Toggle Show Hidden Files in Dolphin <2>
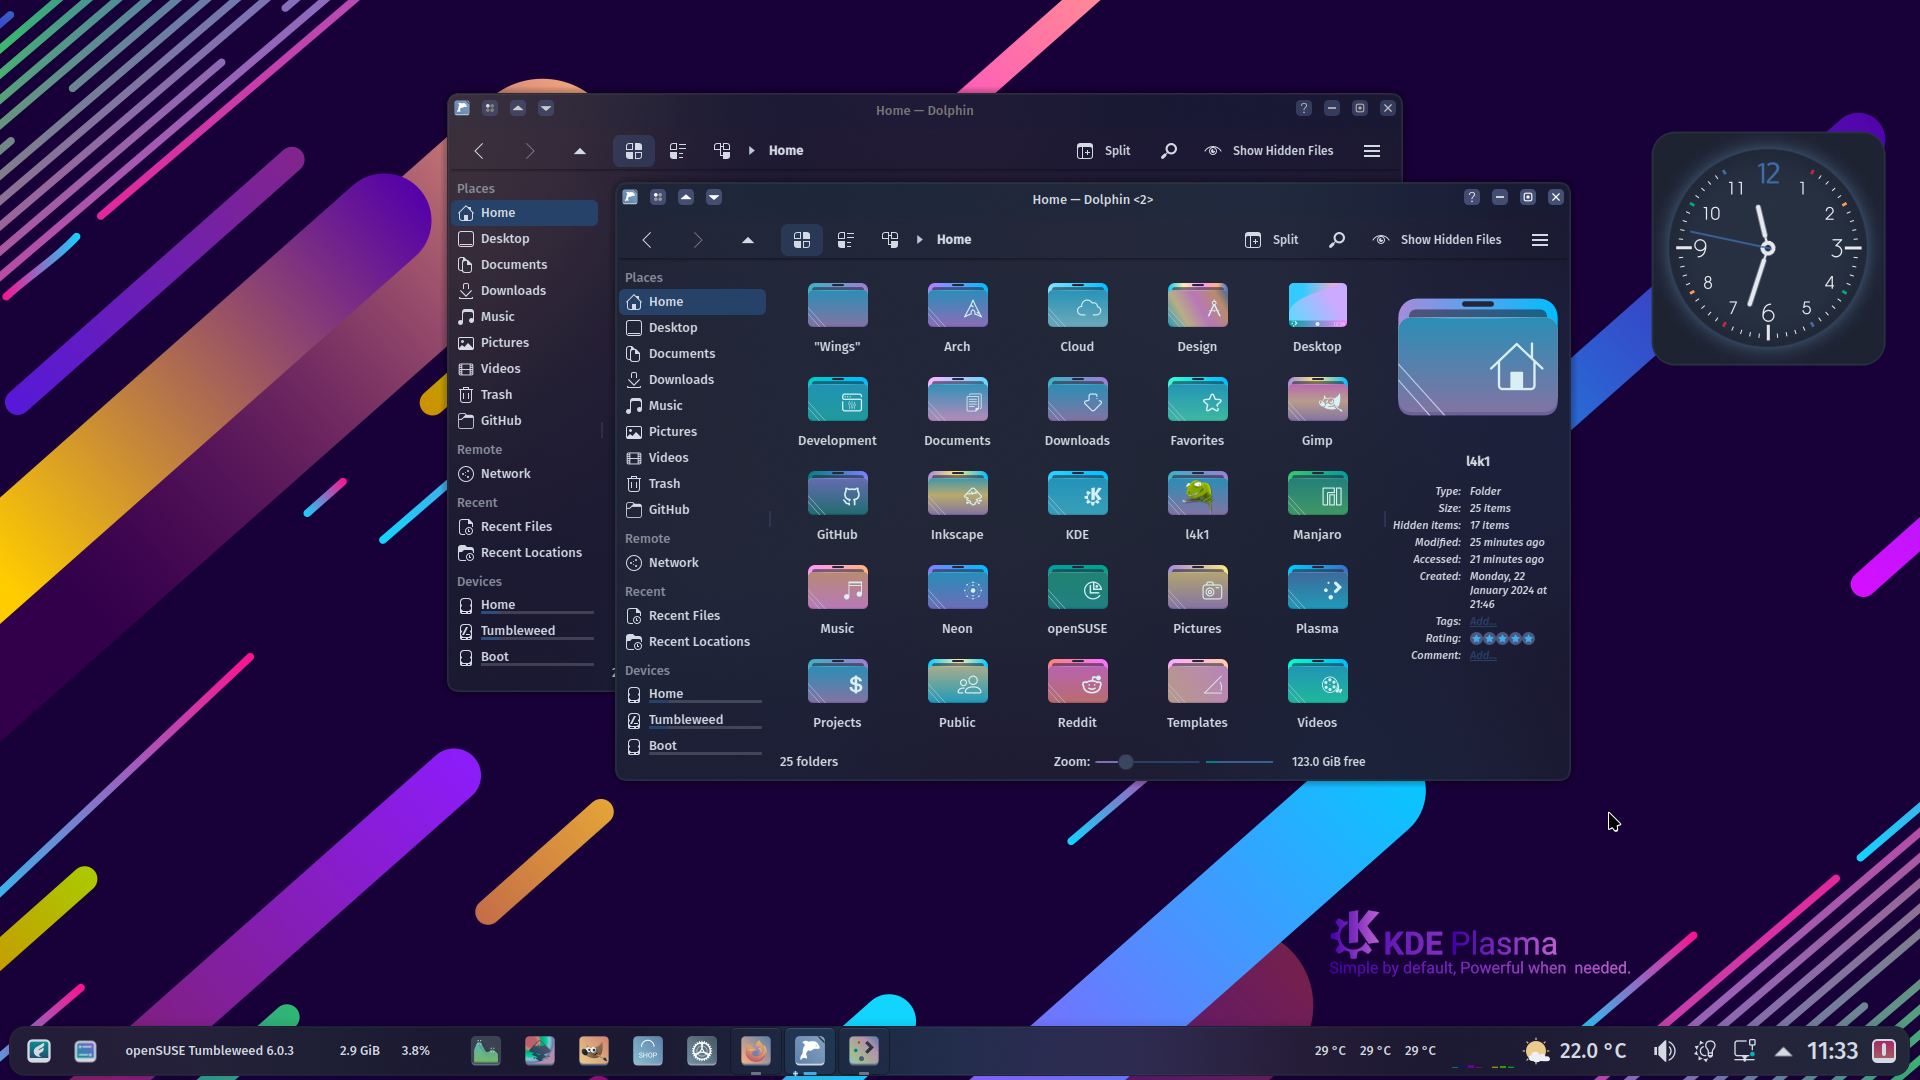 [x=1437, y=240]
